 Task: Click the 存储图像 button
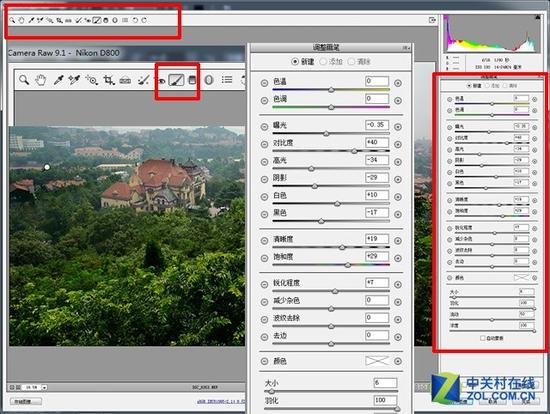pyautogui.click(x=26, y=401)
